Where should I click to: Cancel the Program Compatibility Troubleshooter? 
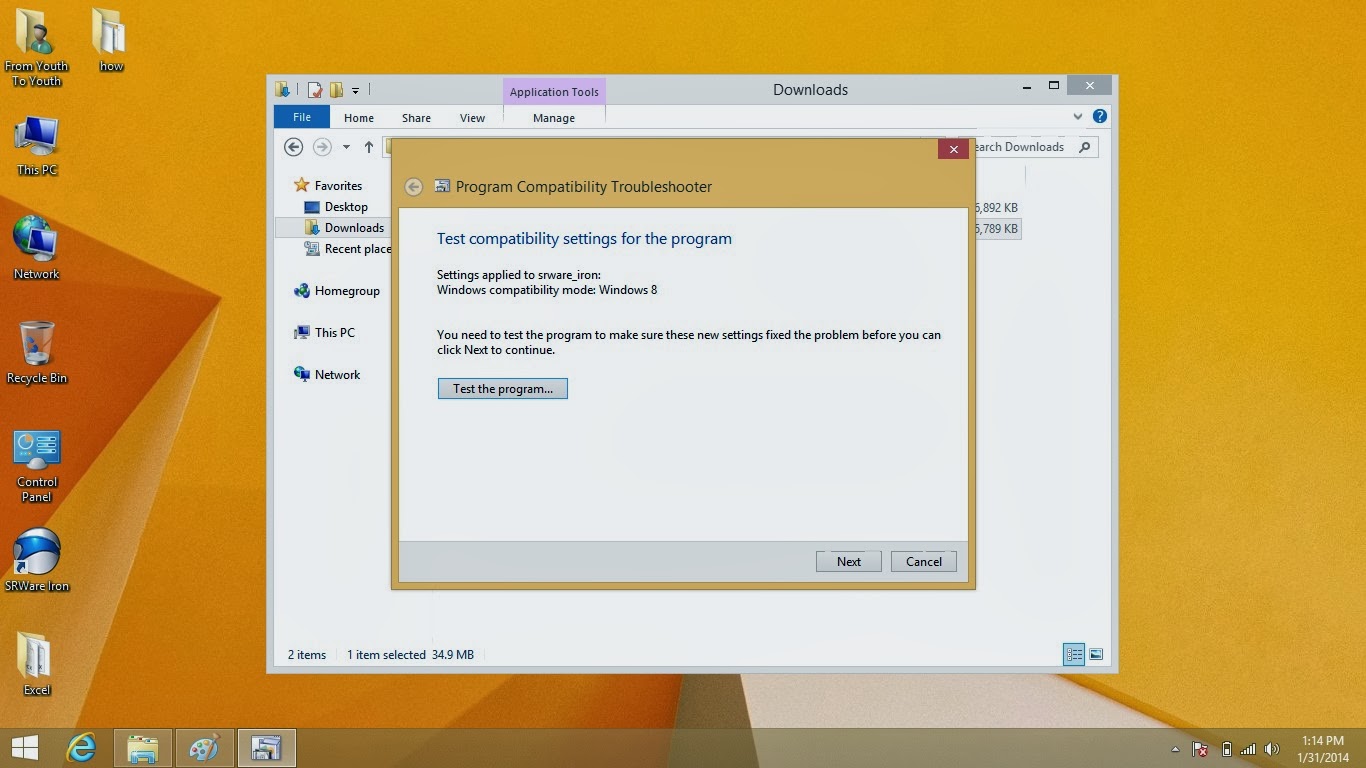coord(923,561)
